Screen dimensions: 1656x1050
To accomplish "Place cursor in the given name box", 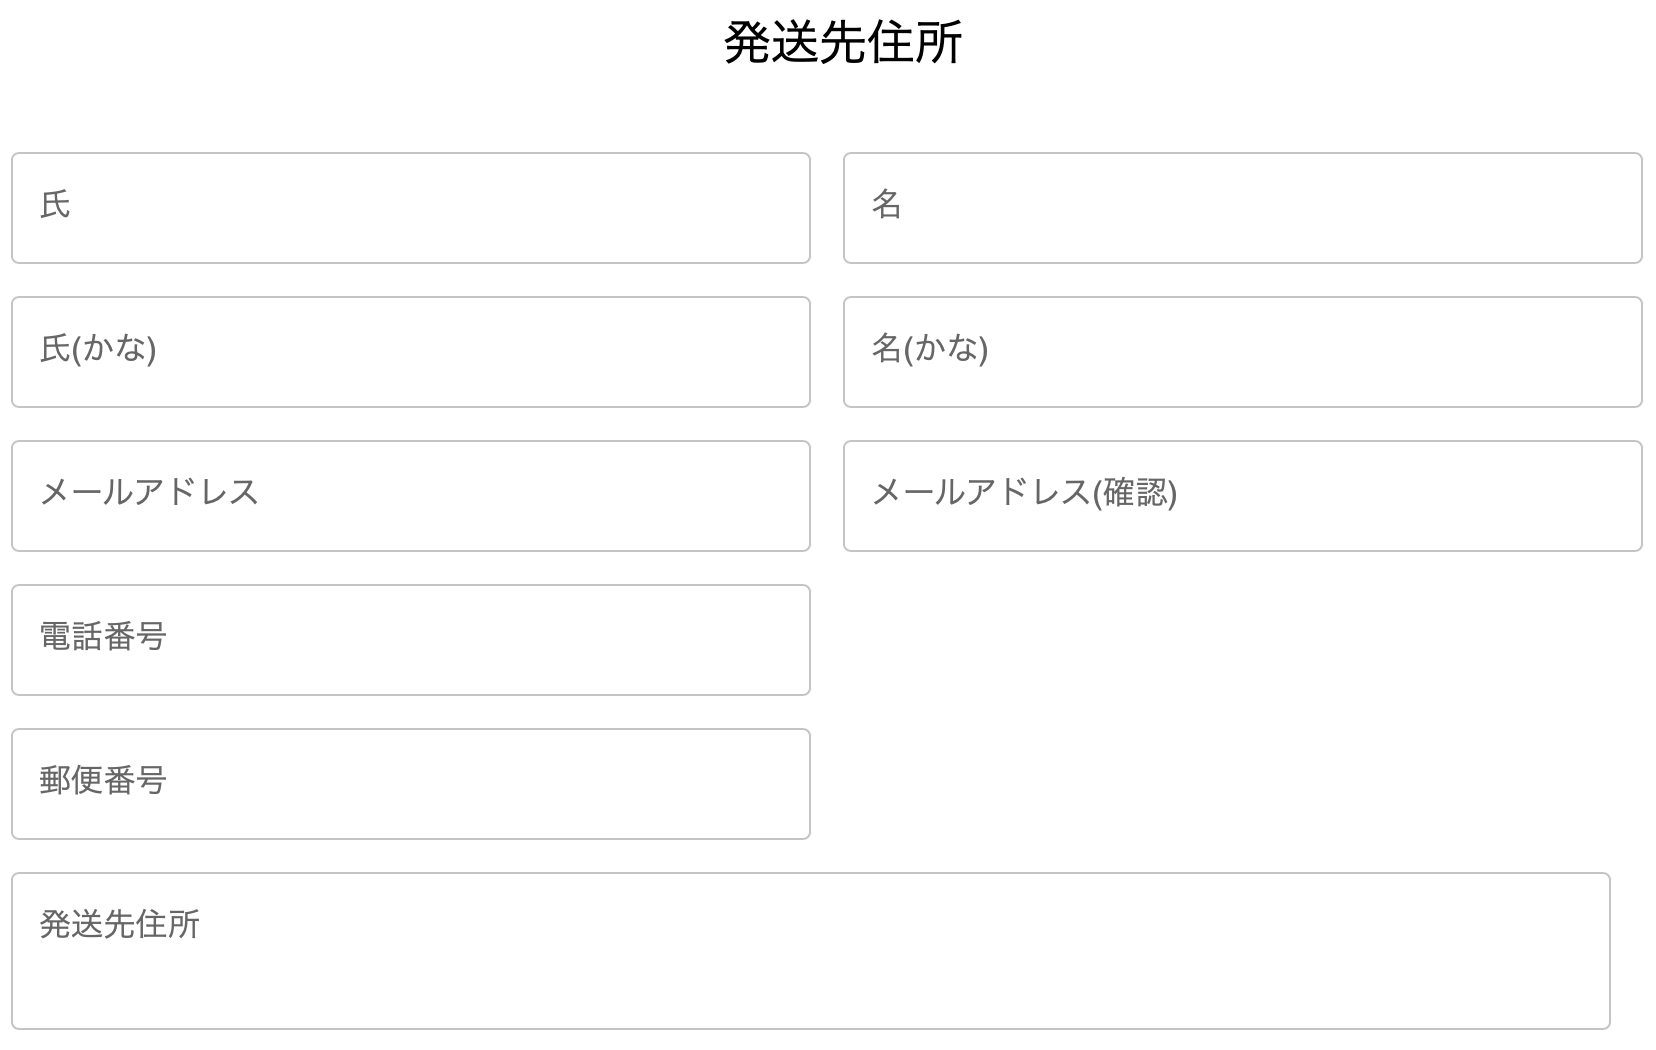I will (1242, 208).
